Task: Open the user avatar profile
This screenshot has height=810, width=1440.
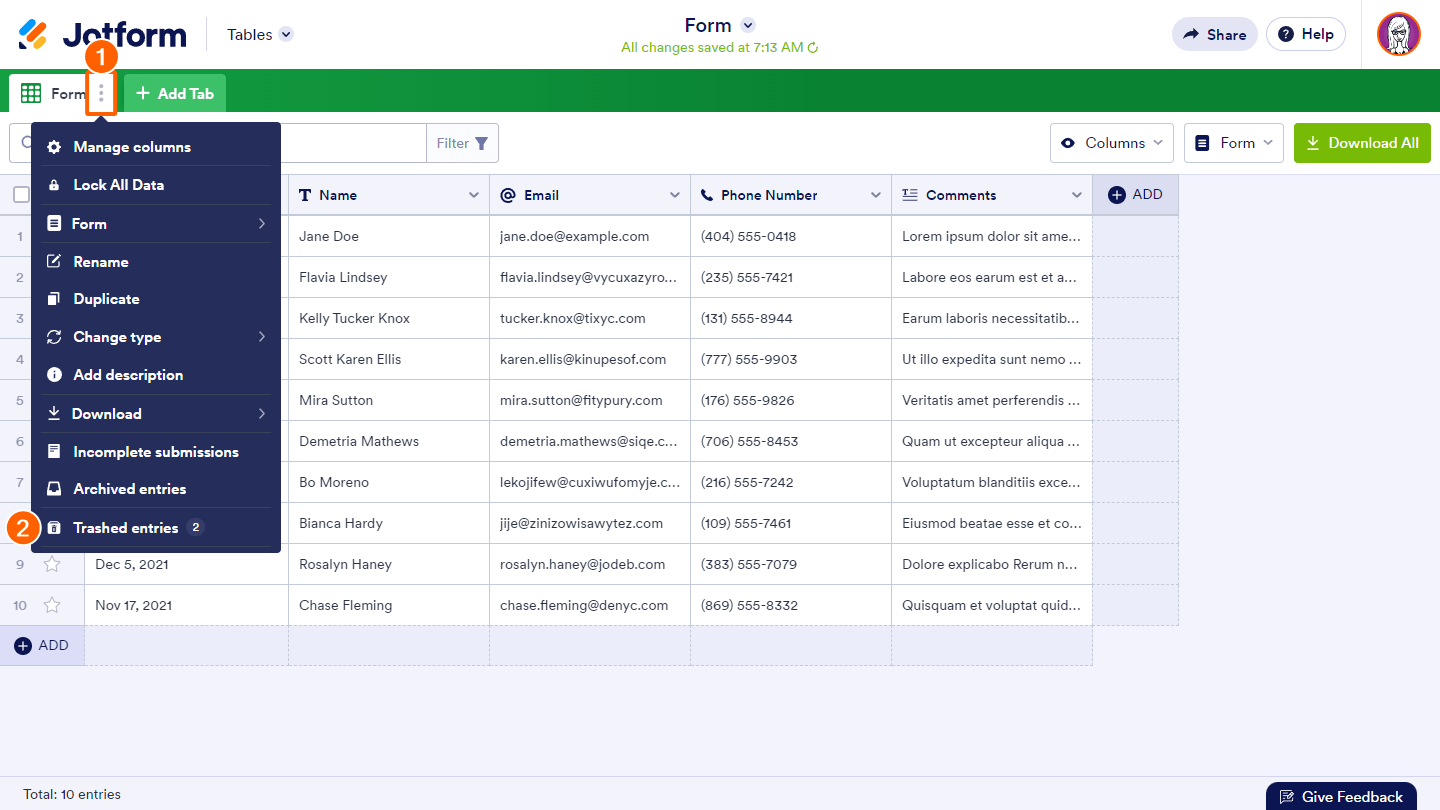Action: (x=1398, y=34)
